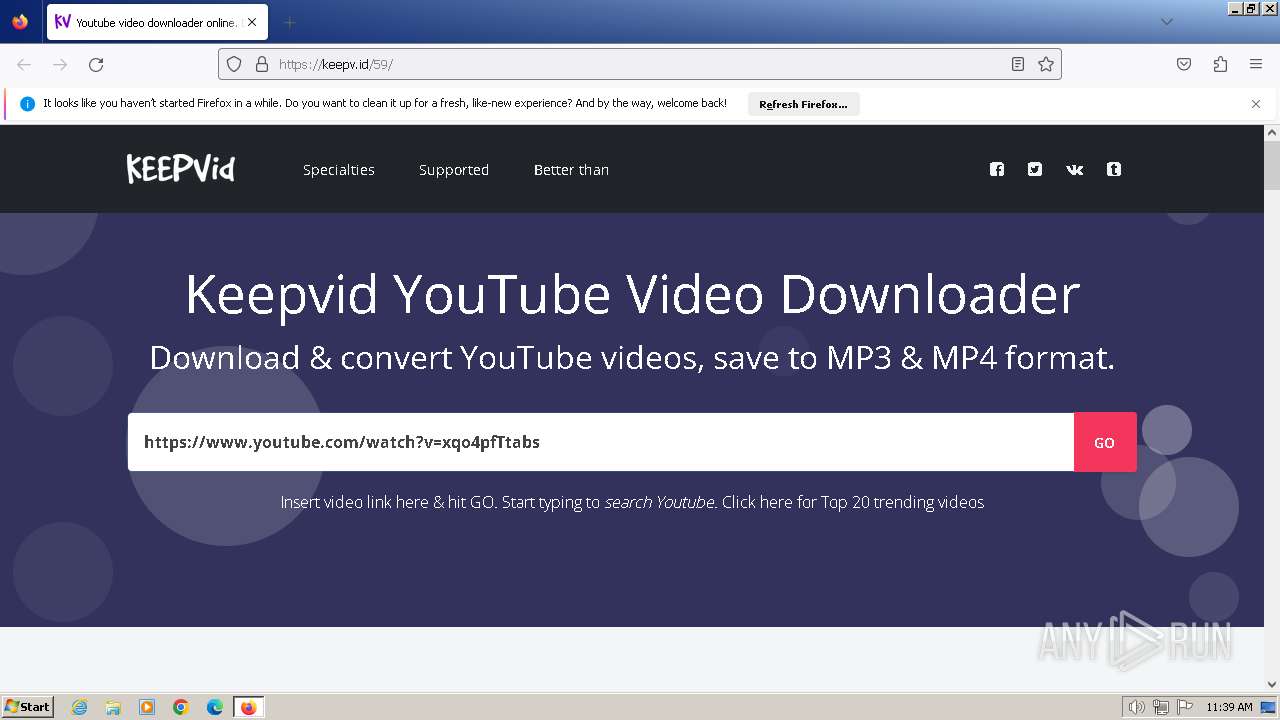1280x720 pixels.
Task: Click the GO button
Action: point(1105,442)
